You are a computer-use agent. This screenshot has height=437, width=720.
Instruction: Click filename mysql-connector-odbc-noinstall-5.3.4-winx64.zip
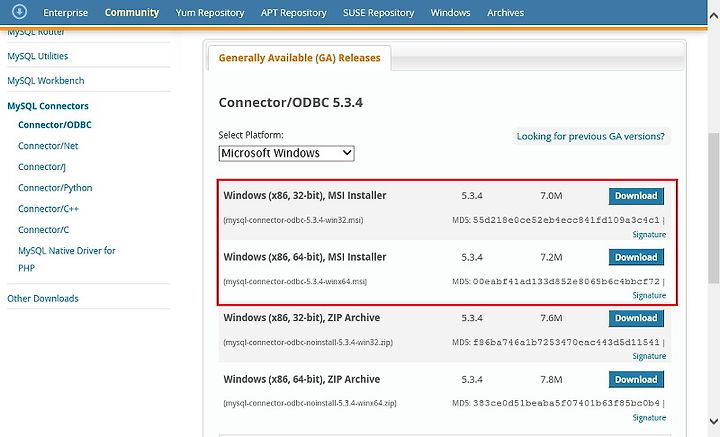pos(309,403)
